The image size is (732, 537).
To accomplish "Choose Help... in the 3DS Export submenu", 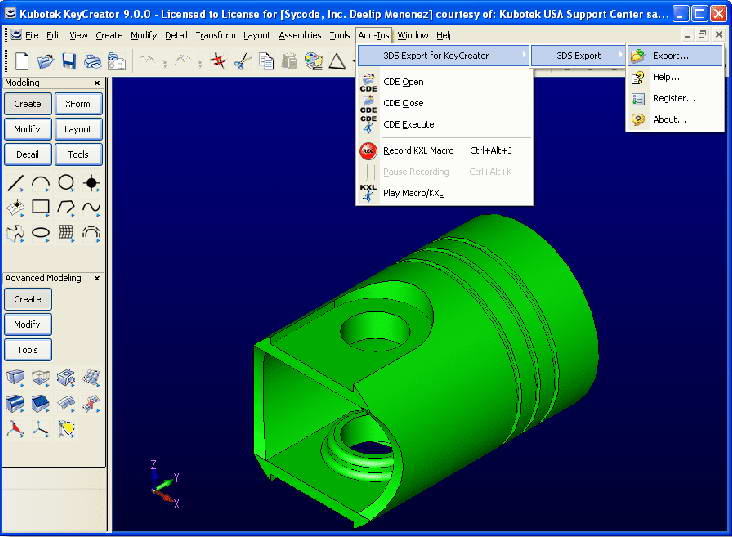I will 675,77.
